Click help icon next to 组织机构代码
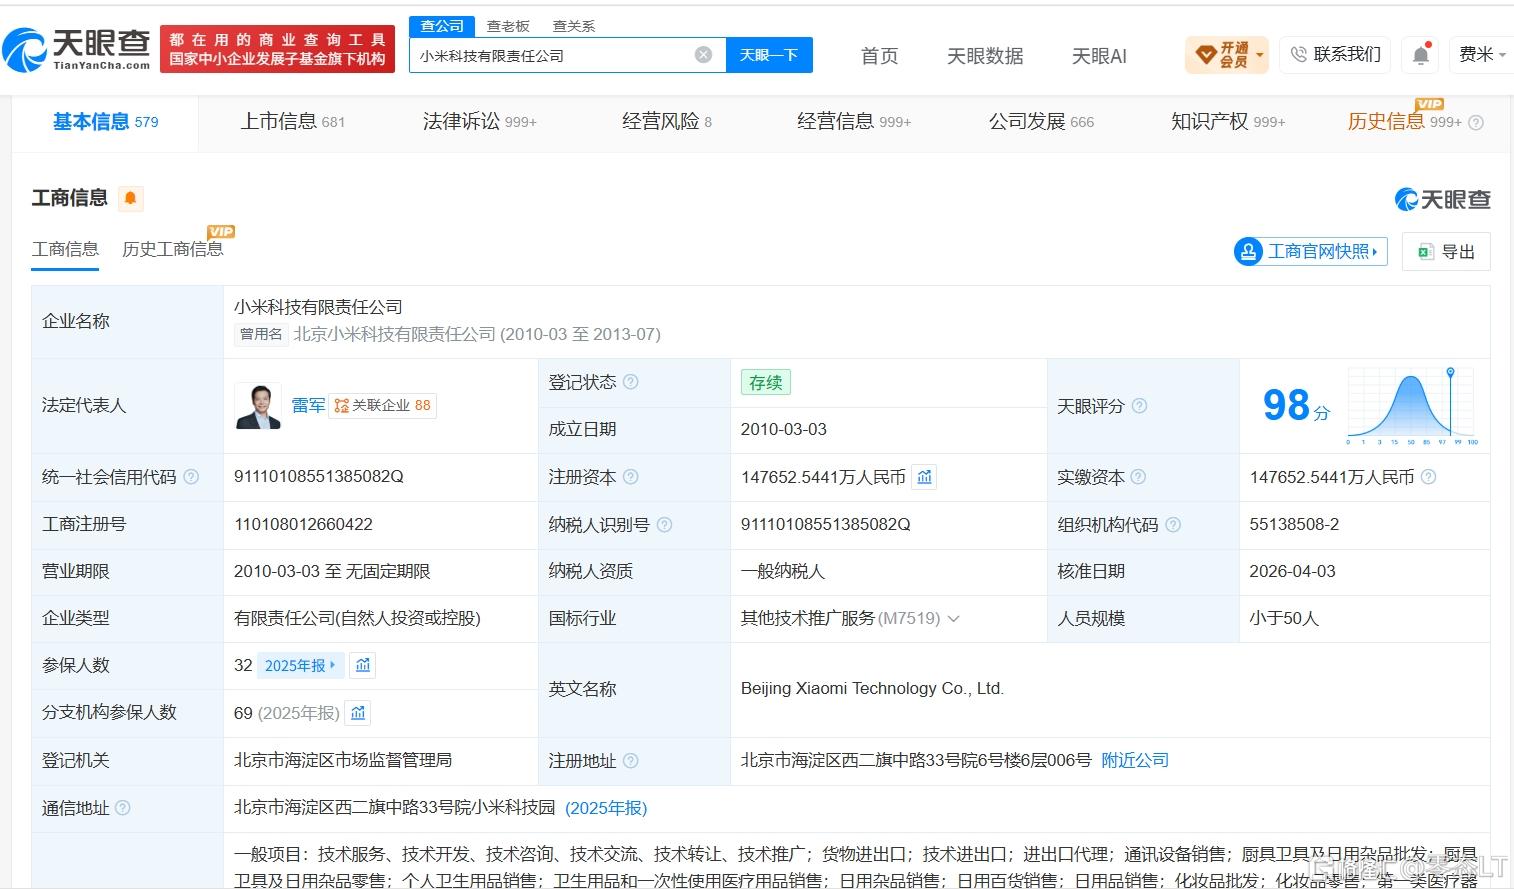The height and width of the screenshot is (889, 1514). pyautogui.click(x=1173, y=524)
